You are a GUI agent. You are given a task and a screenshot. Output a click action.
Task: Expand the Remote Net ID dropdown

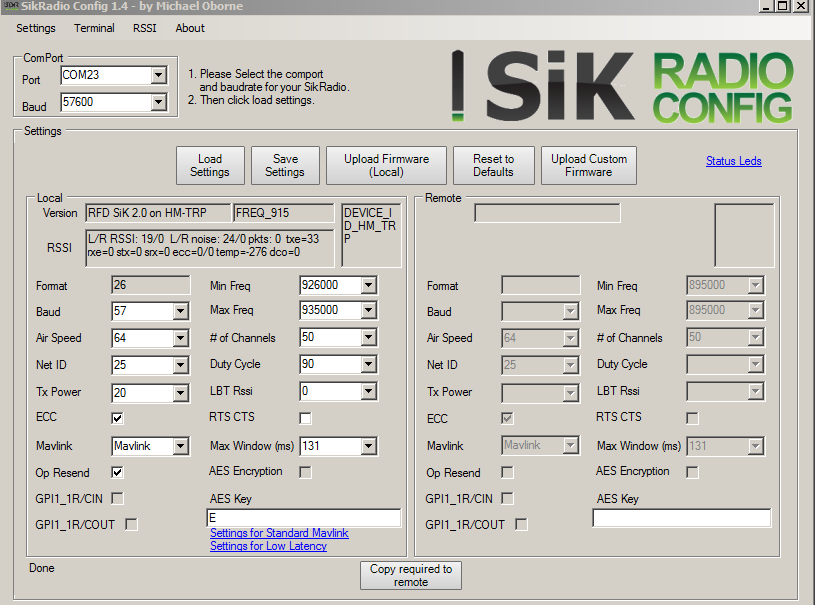click(x=570, y=365)
